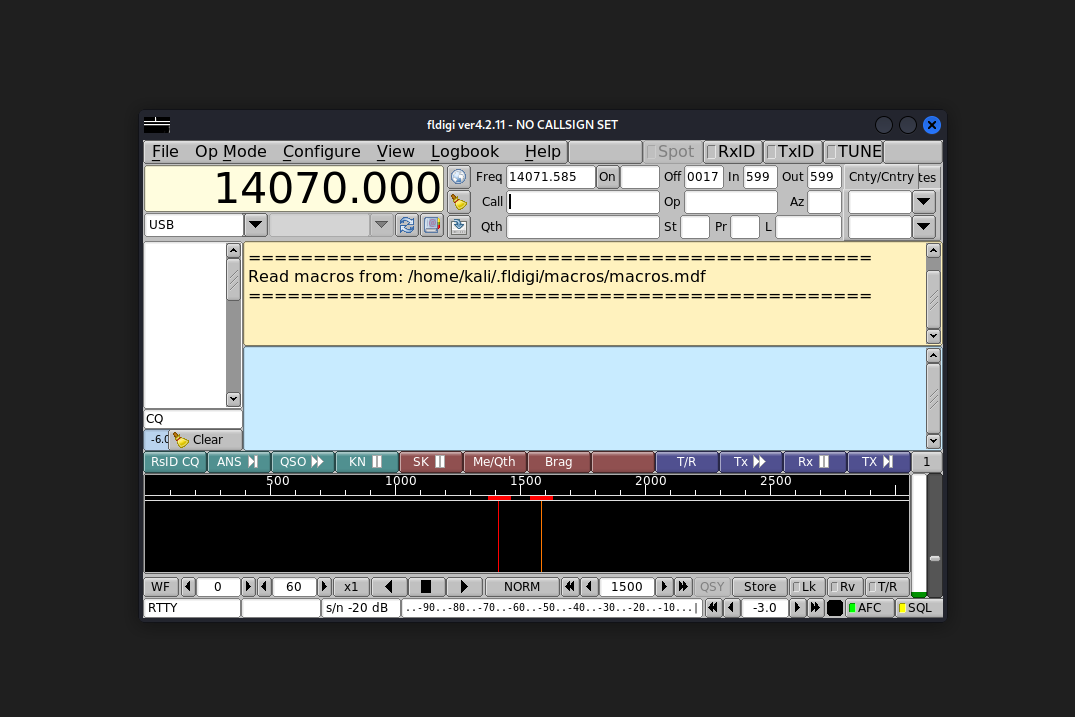The image size is (1075, 717).
Task: Fast increase cursor frequency after 1500
Action: click(683, 587)
